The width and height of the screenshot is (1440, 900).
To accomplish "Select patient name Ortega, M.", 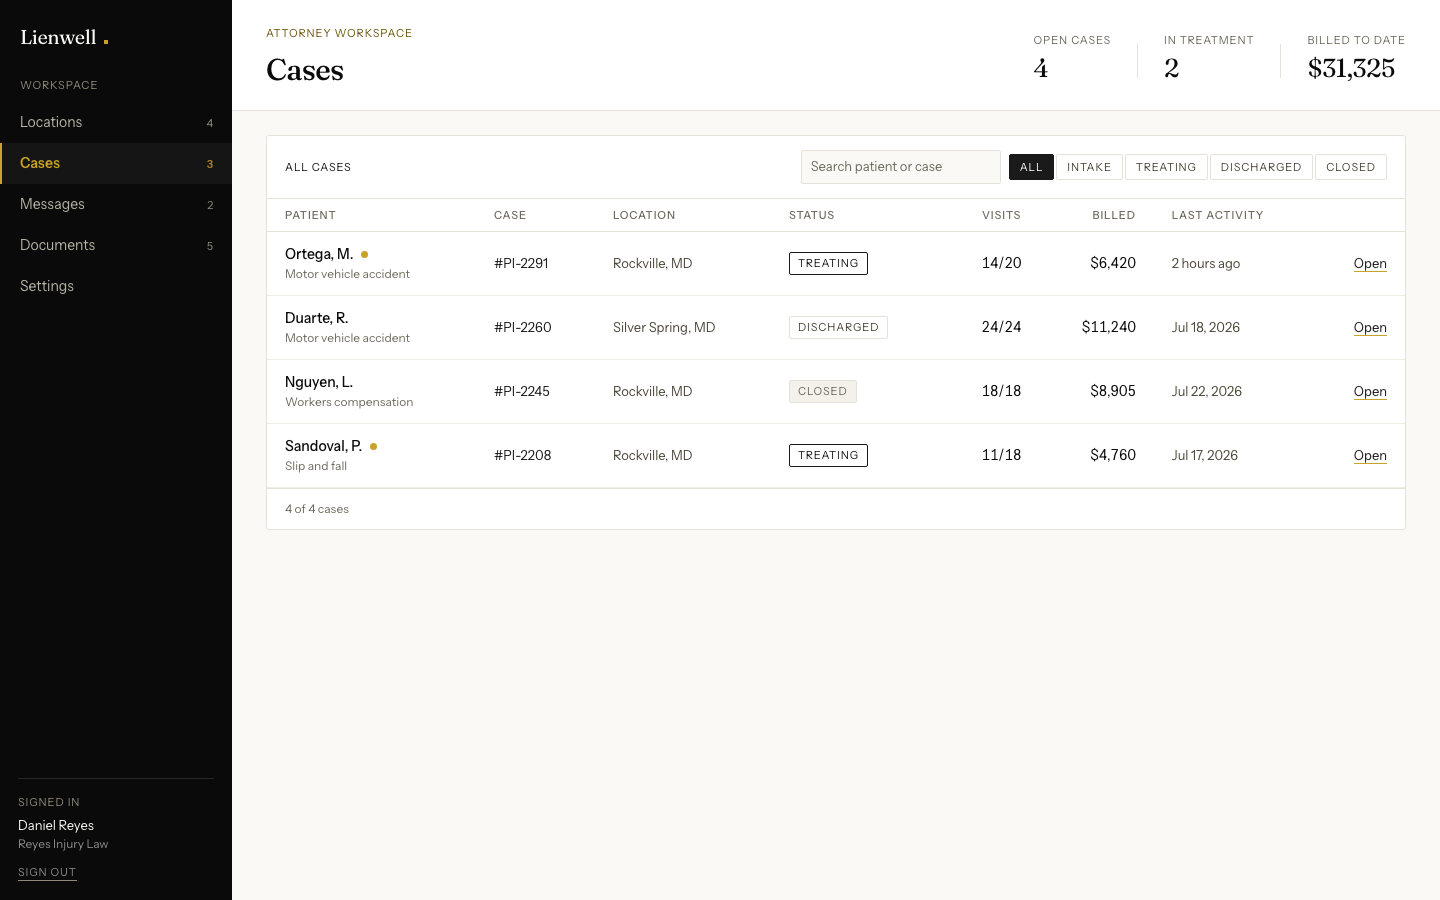I will pyautogui.click(x=319, y=254).
